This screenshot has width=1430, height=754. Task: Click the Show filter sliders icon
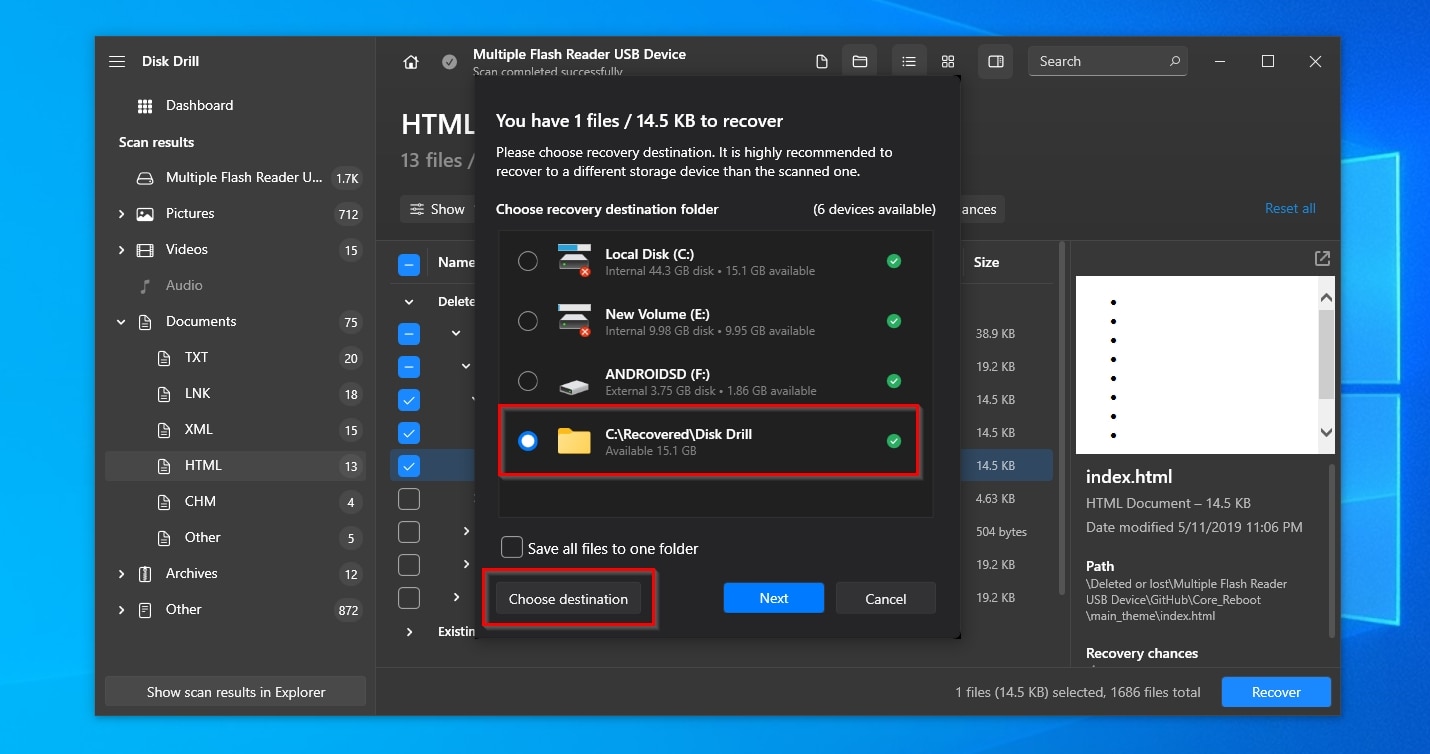point(417,209)
